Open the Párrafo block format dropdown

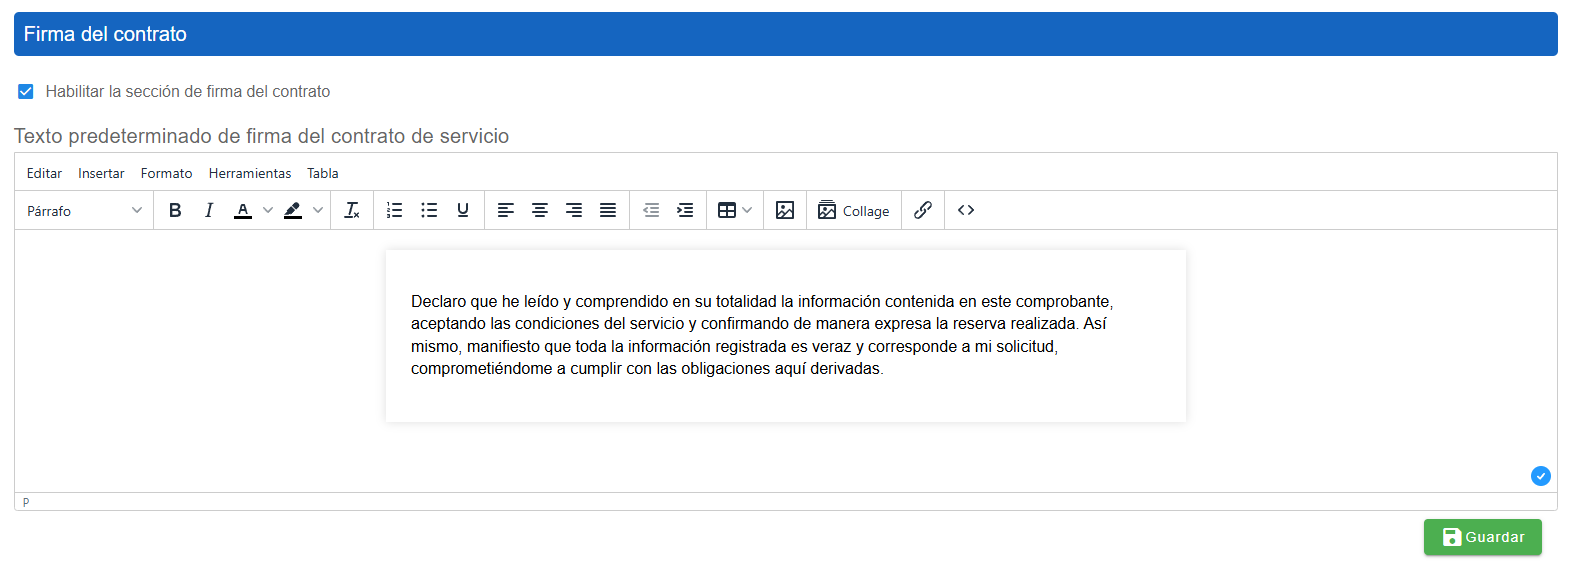[x=85, y=211]
